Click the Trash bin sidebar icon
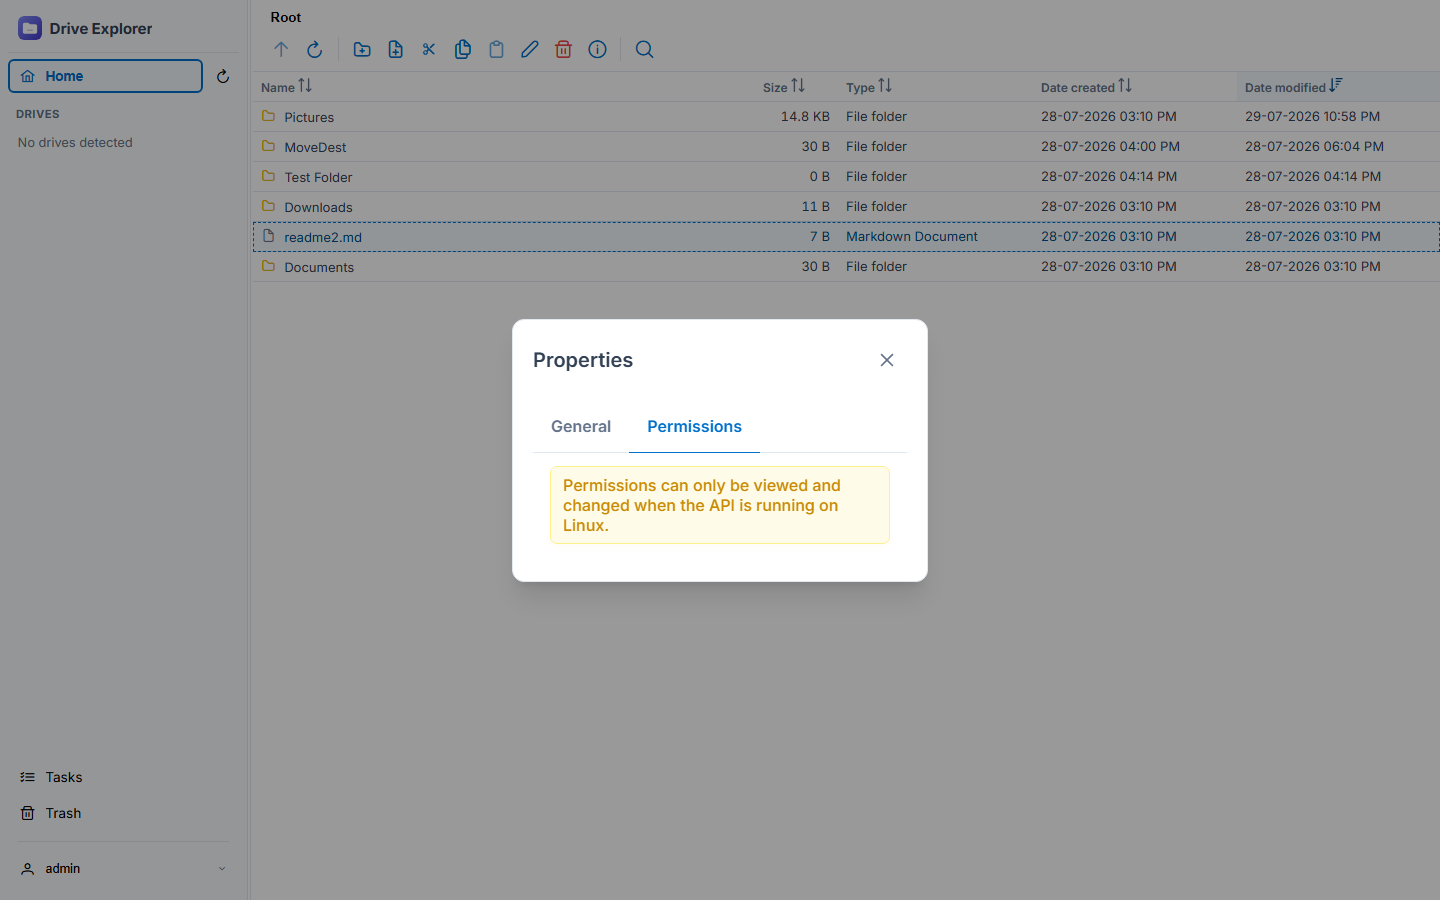Image resolution: width=1440 pixels, height=900 pixels. pyautogui.click(x=27, y=813)
